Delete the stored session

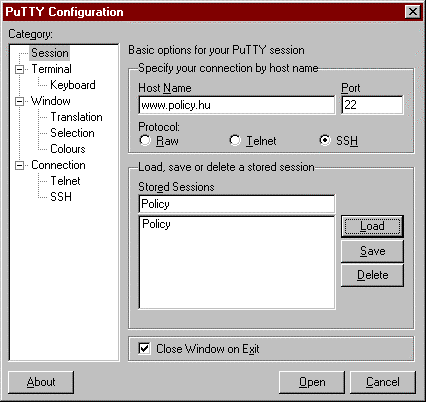372,275
